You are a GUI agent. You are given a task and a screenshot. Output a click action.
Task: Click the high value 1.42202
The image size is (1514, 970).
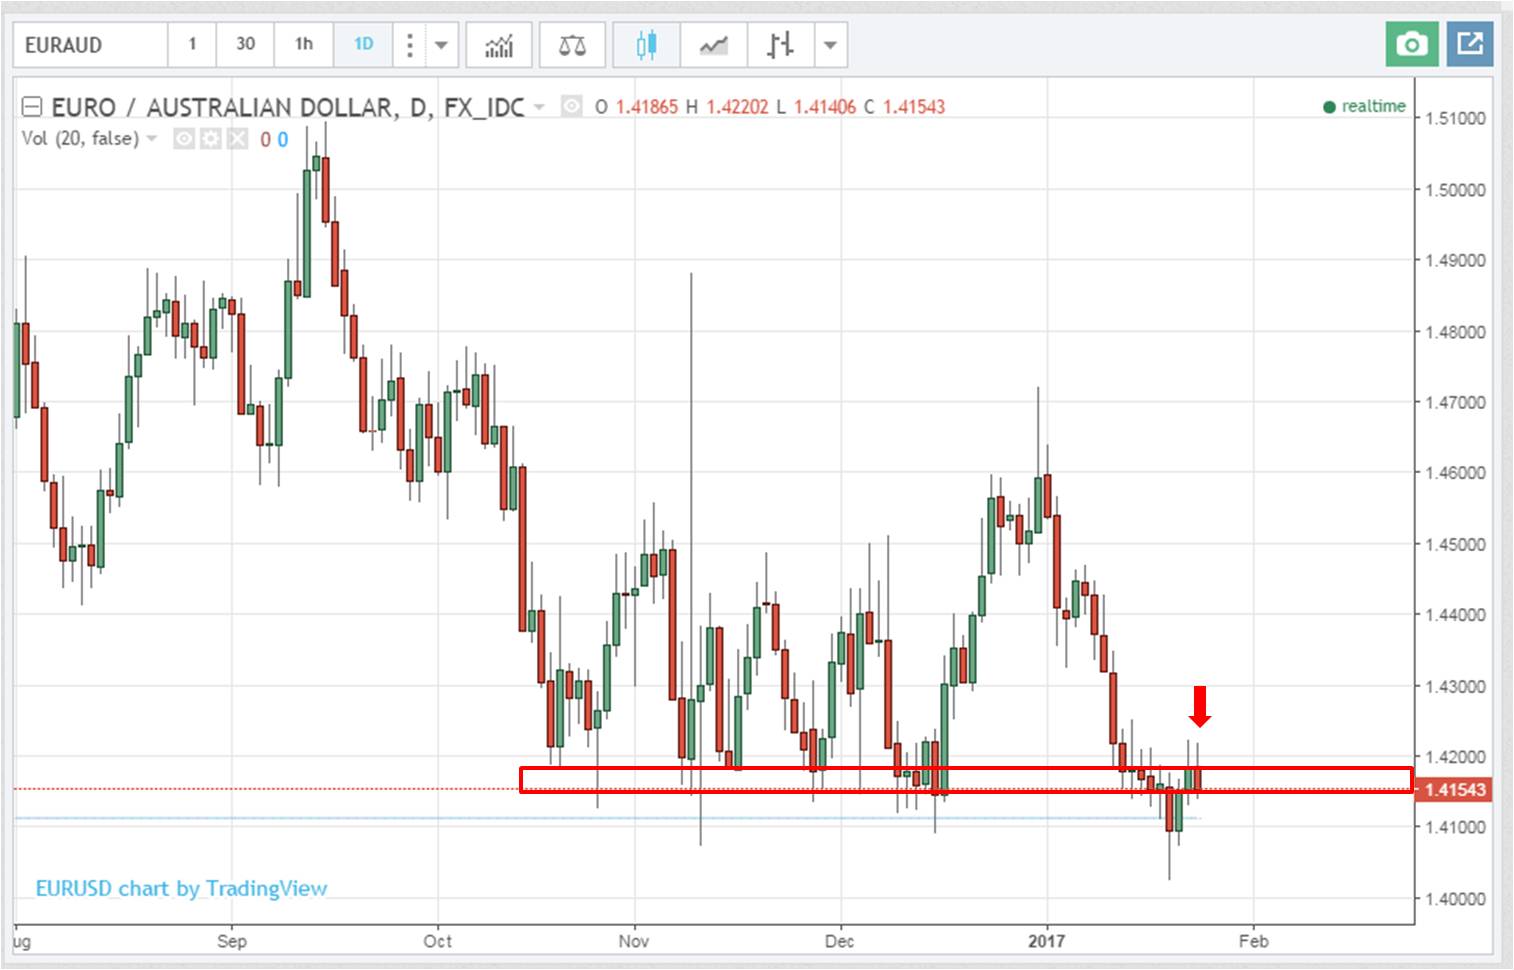tap(737, 107)
